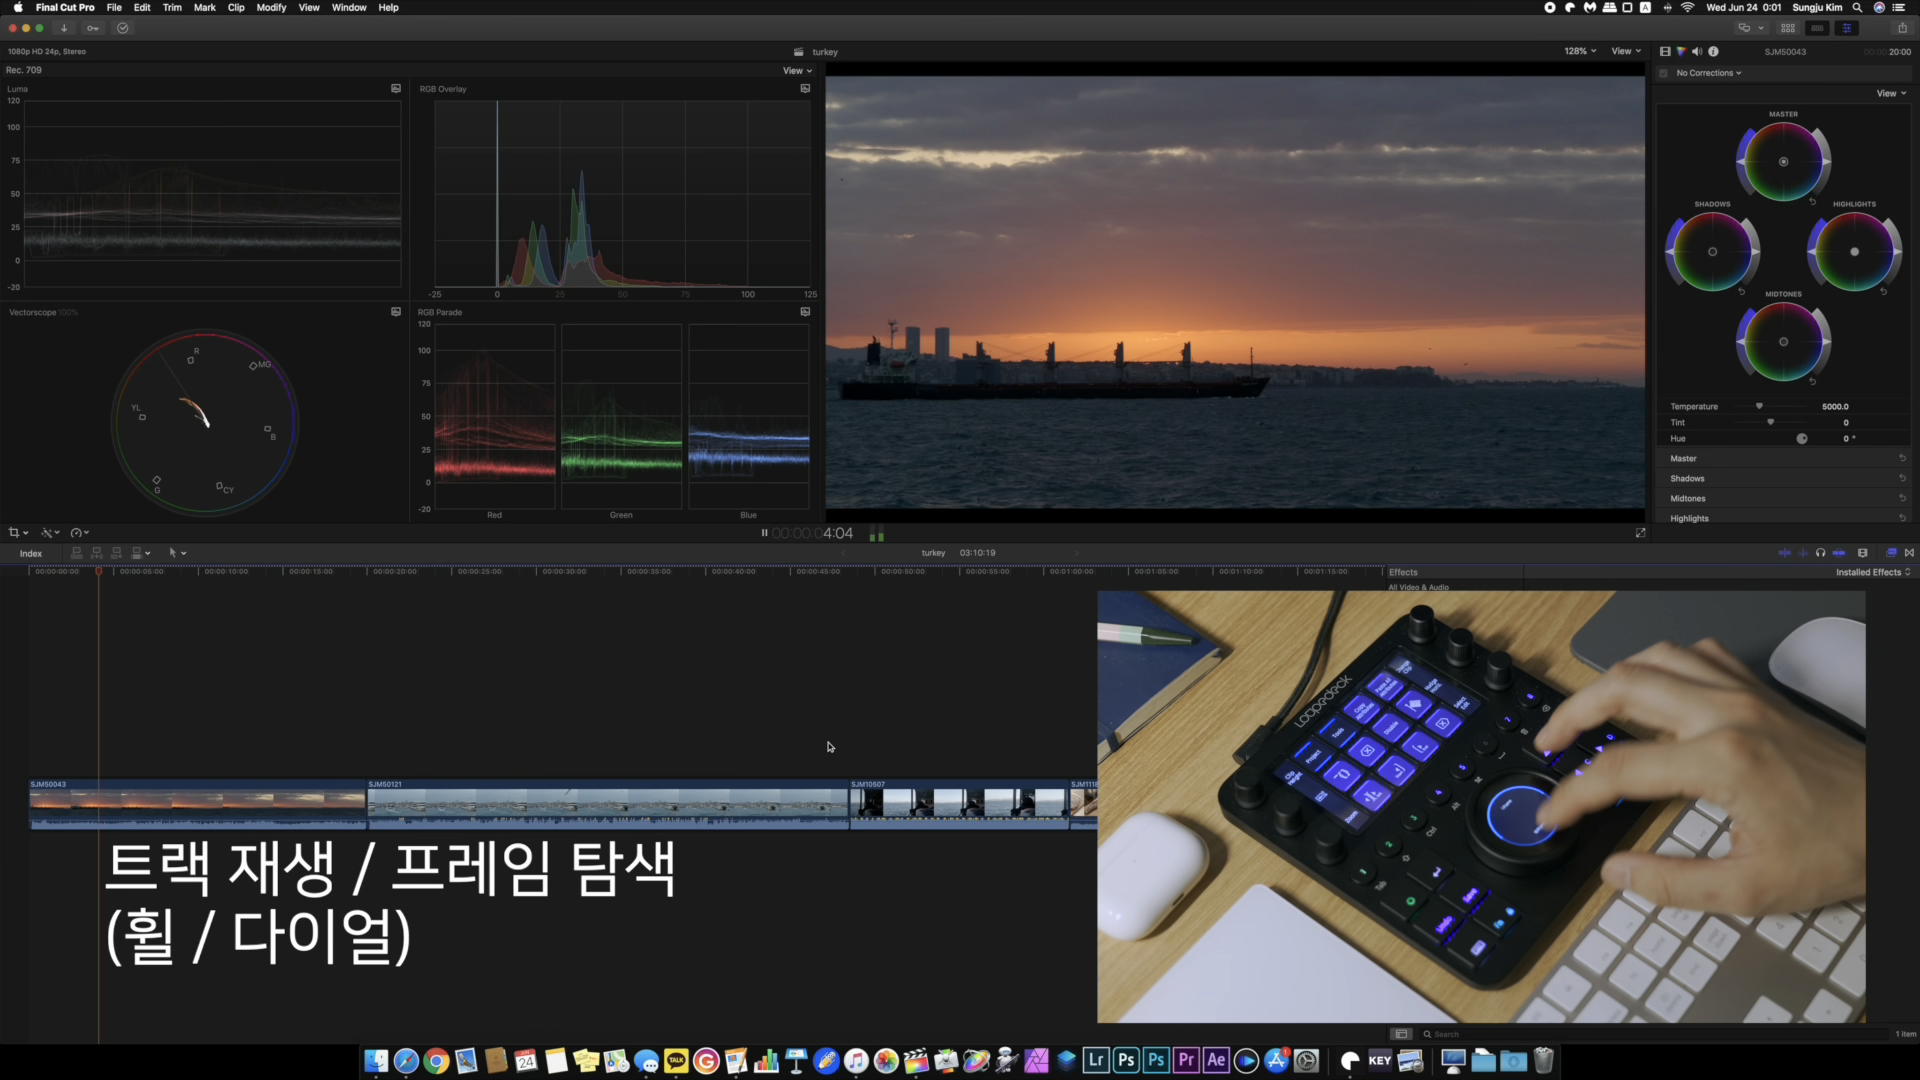Toggle the color correction enable checkbox

(1664, 73)
